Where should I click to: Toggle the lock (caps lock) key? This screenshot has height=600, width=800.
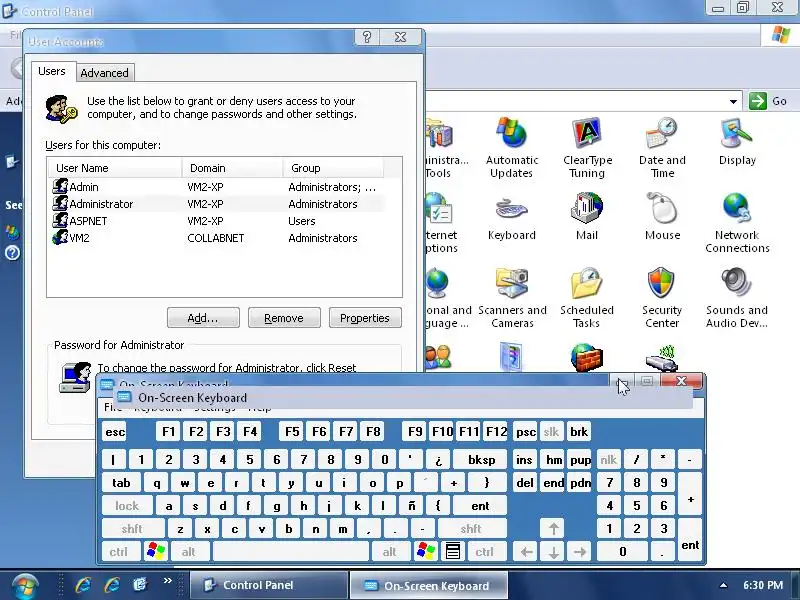pyautogui.click(x=127, y=506)
